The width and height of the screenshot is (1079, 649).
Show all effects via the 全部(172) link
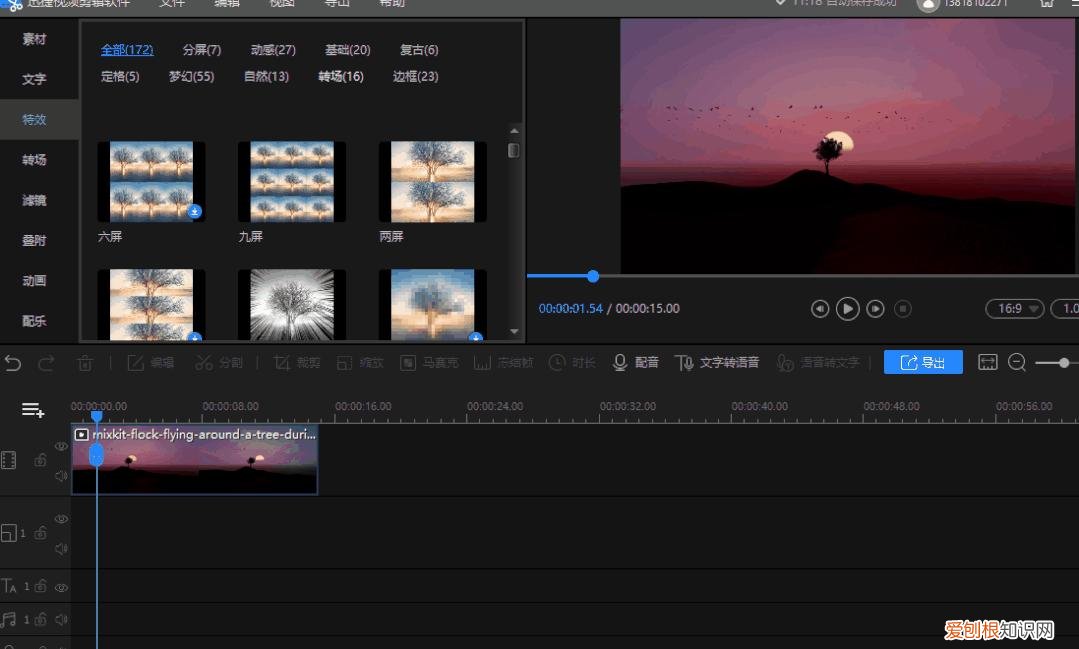click(127, 50)
